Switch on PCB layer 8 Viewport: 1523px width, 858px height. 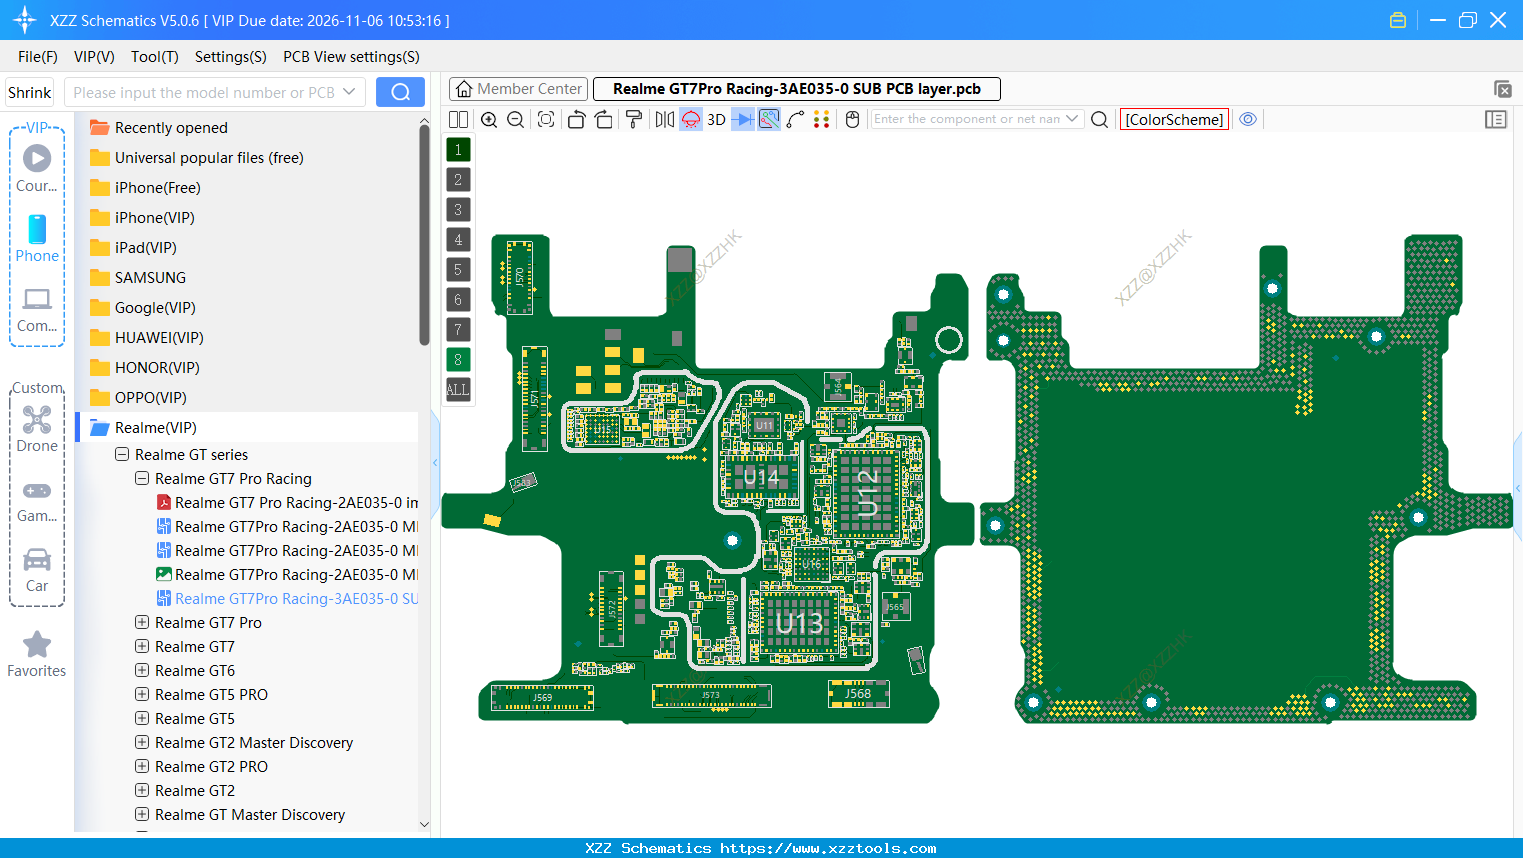click(x=457, y=359)
